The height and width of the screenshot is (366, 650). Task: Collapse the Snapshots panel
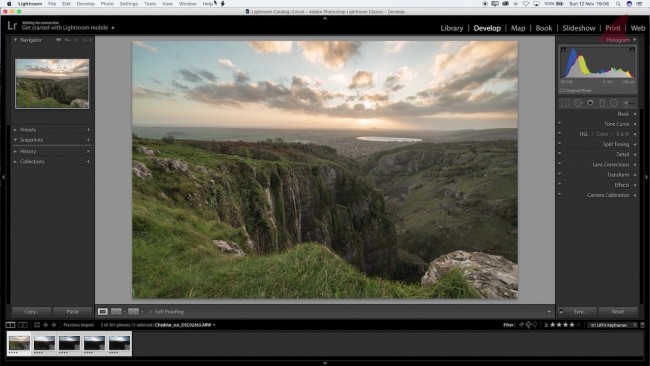(x=15, y=140)
